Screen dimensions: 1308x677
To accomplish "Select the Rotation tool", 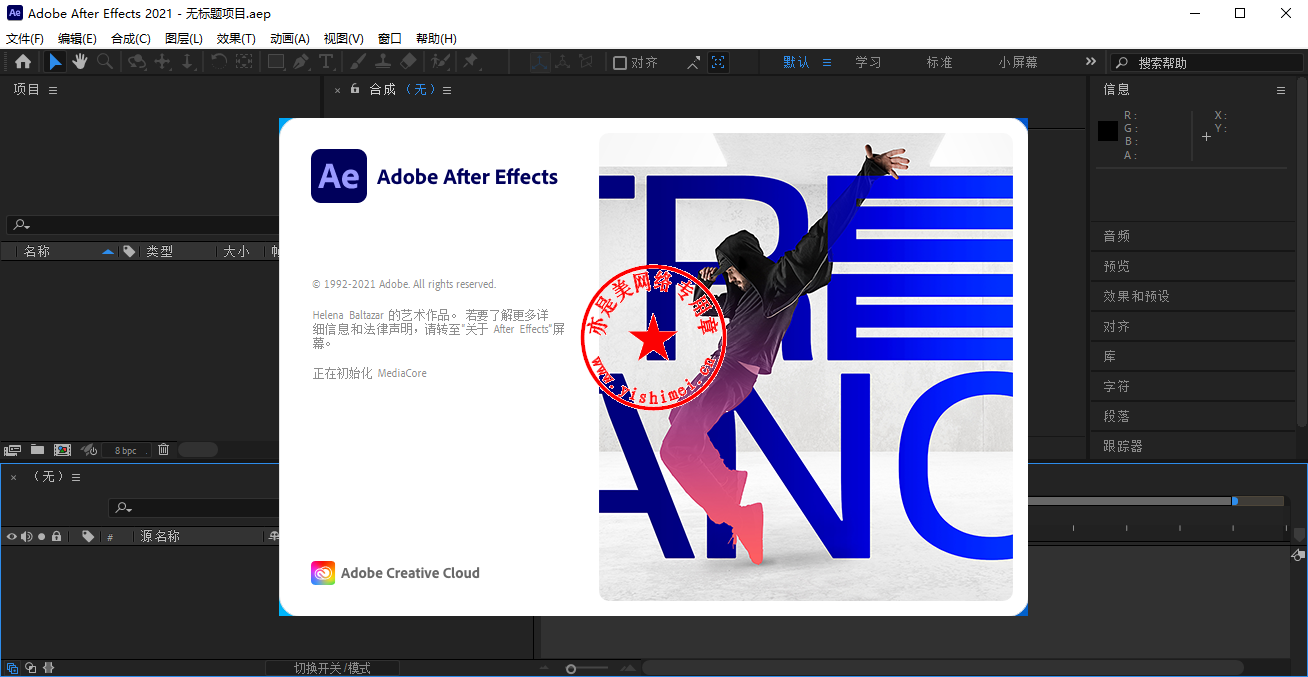I will (219, 62).
